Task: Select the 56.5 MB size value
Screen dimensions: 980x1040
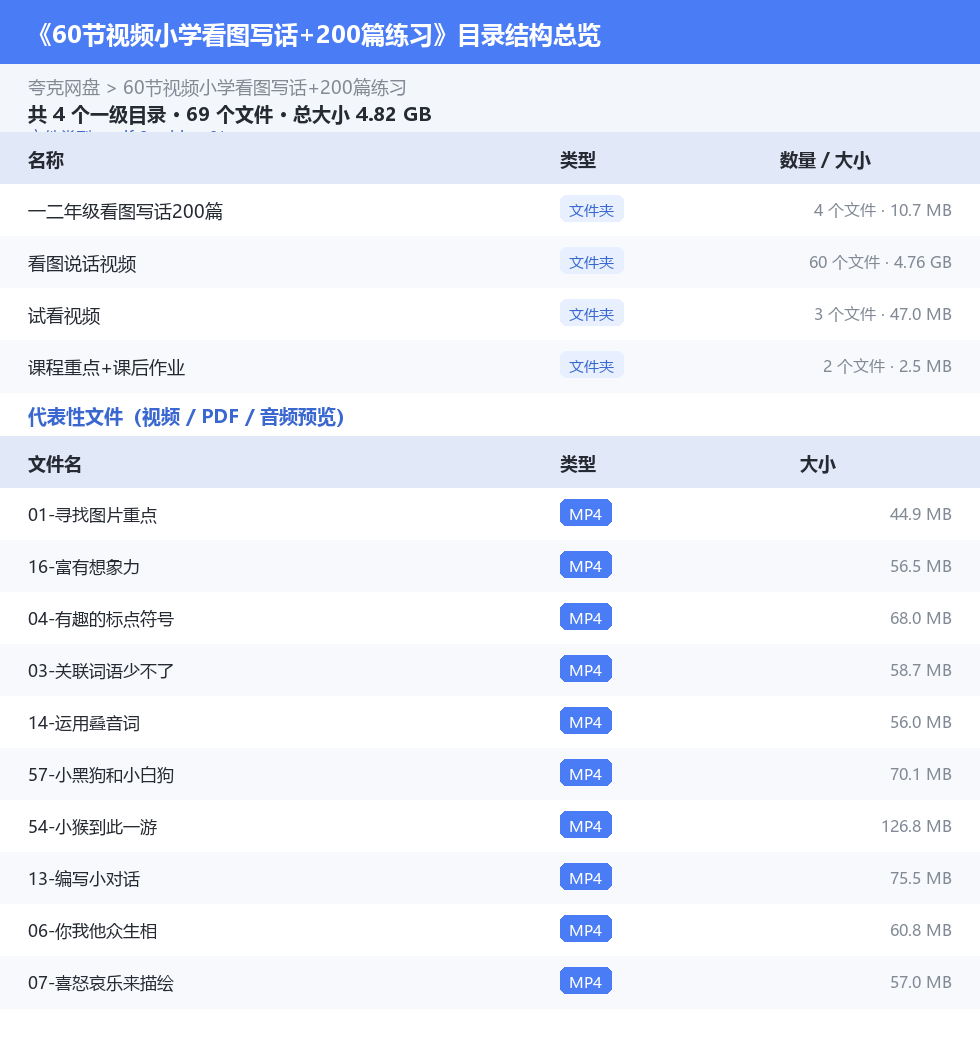Action: [x=920, y=566]
